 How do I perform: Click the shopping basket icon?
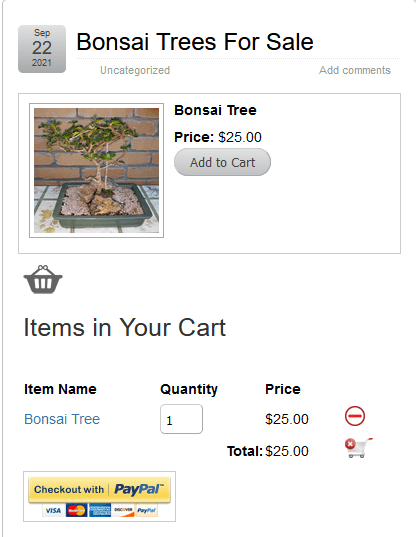tap(43, 279)
